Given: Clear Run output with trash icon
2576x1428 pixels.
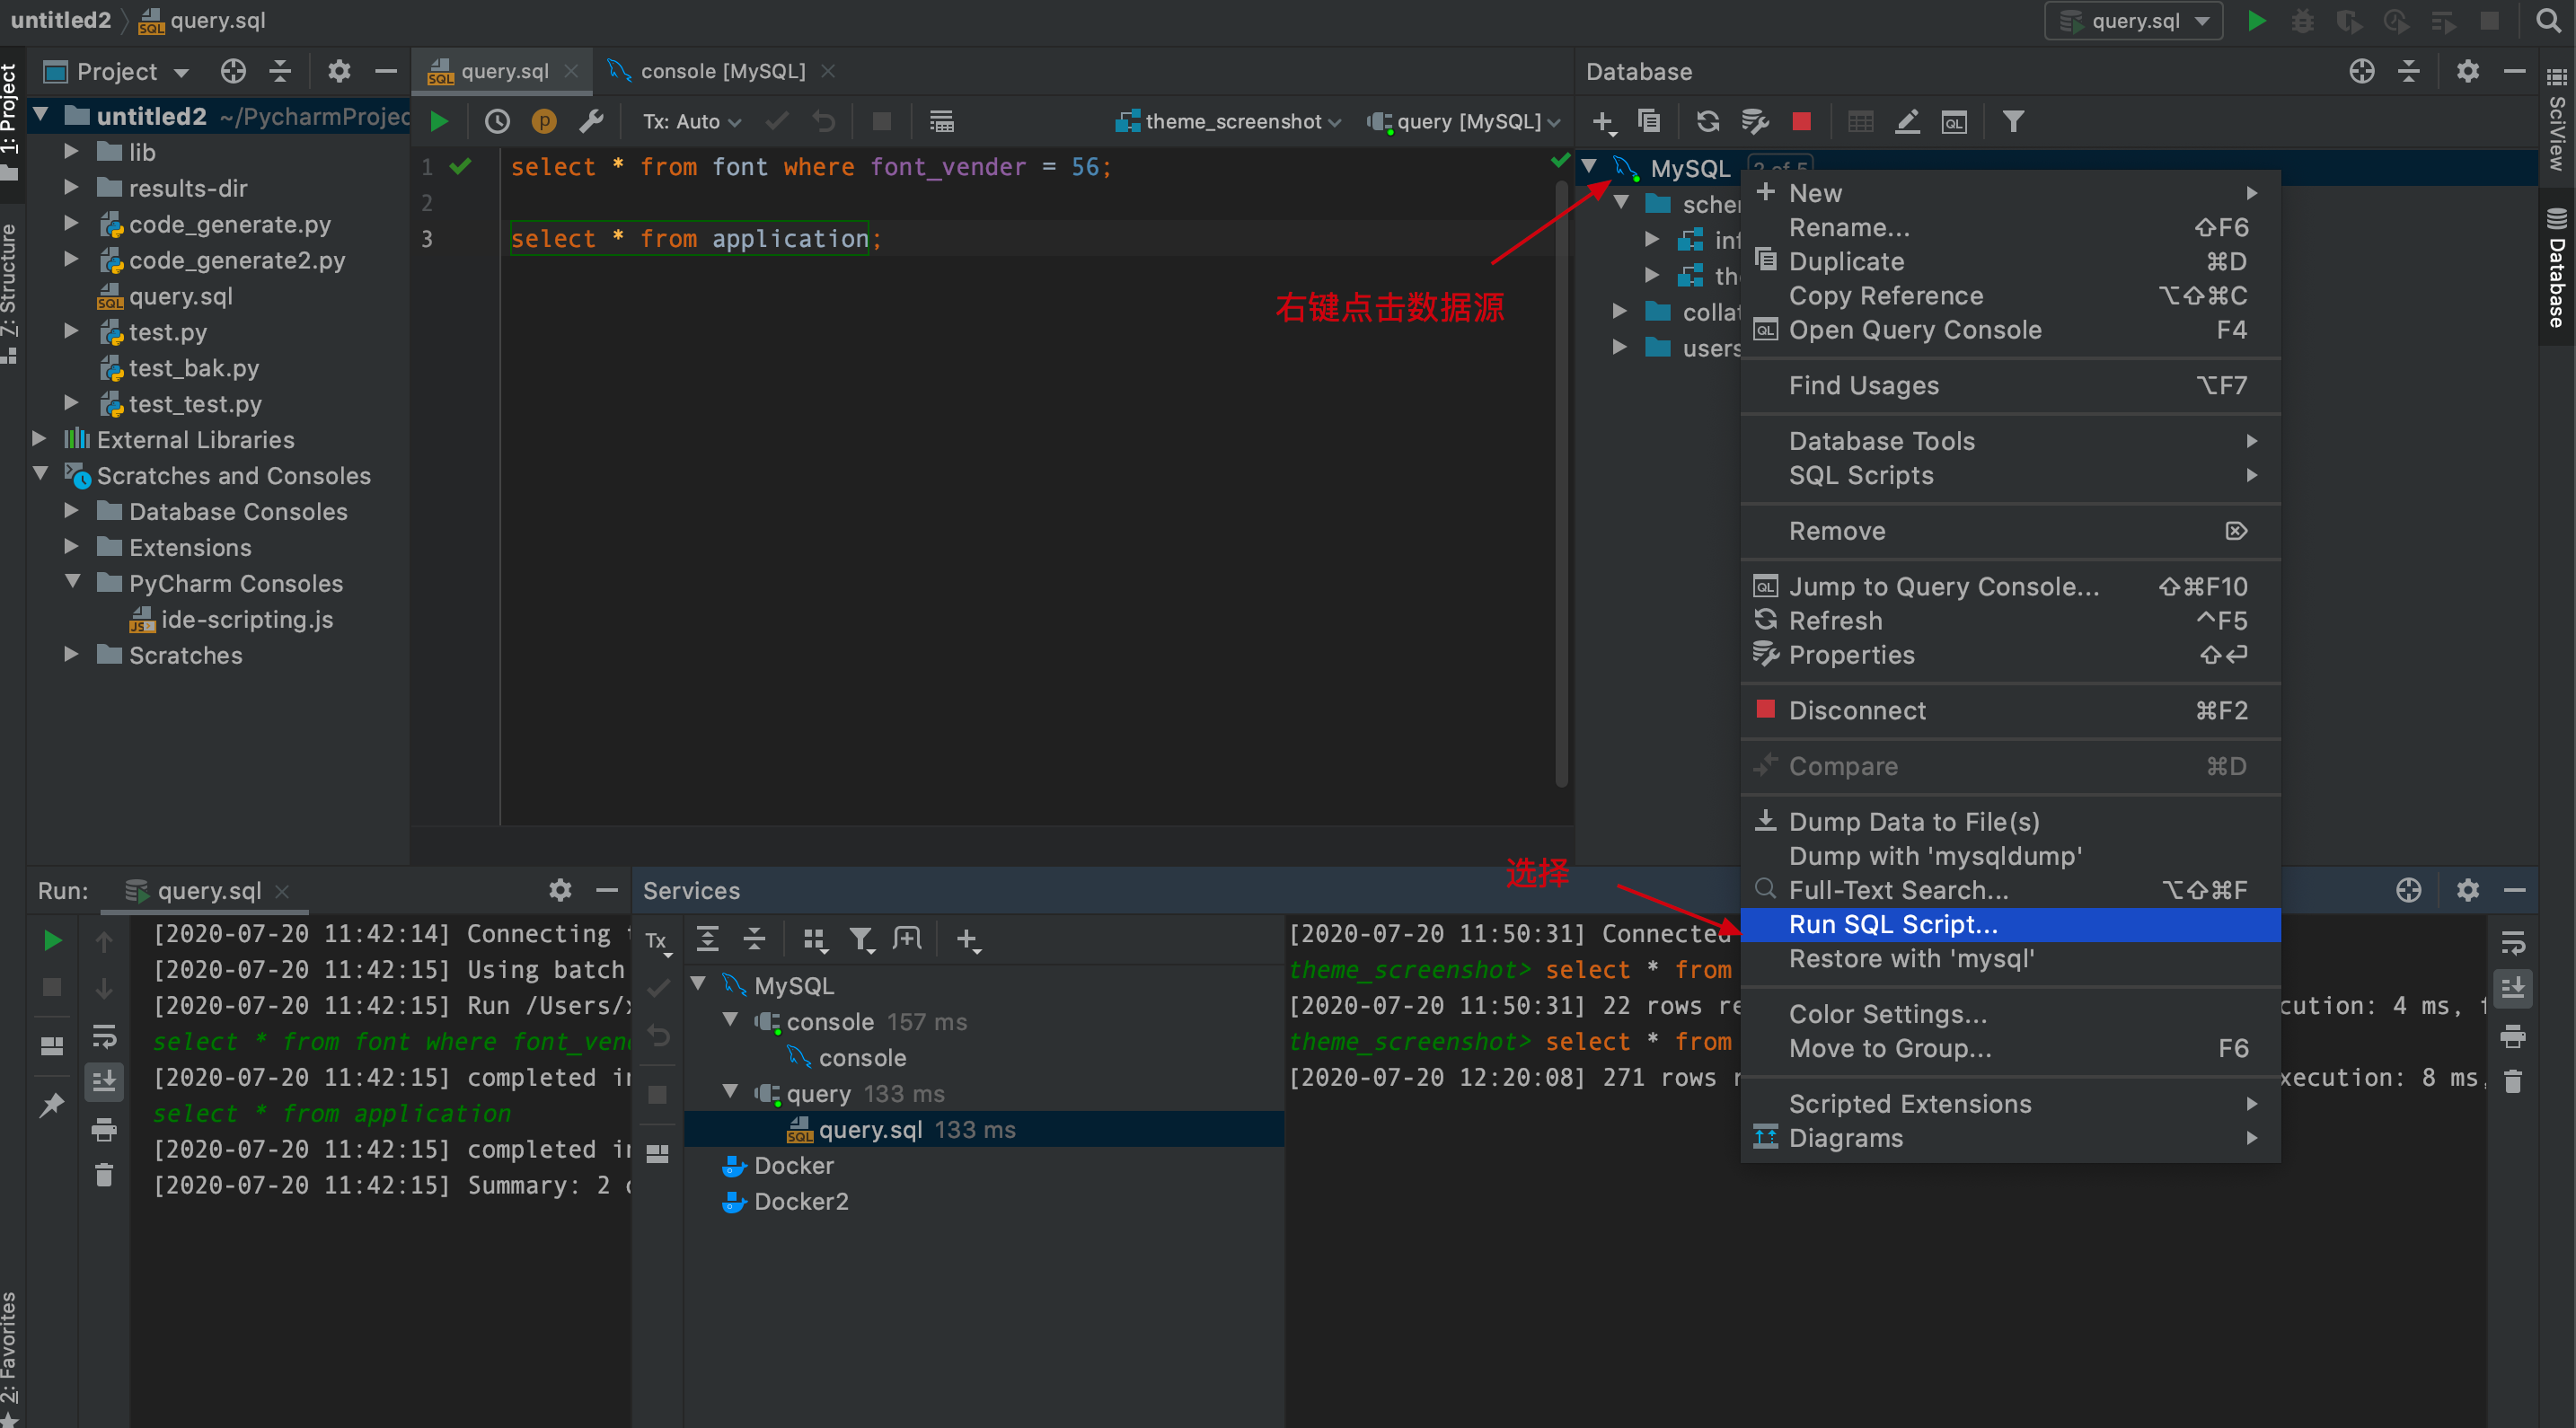Looking at the screenshot, I should [104, 1175].
